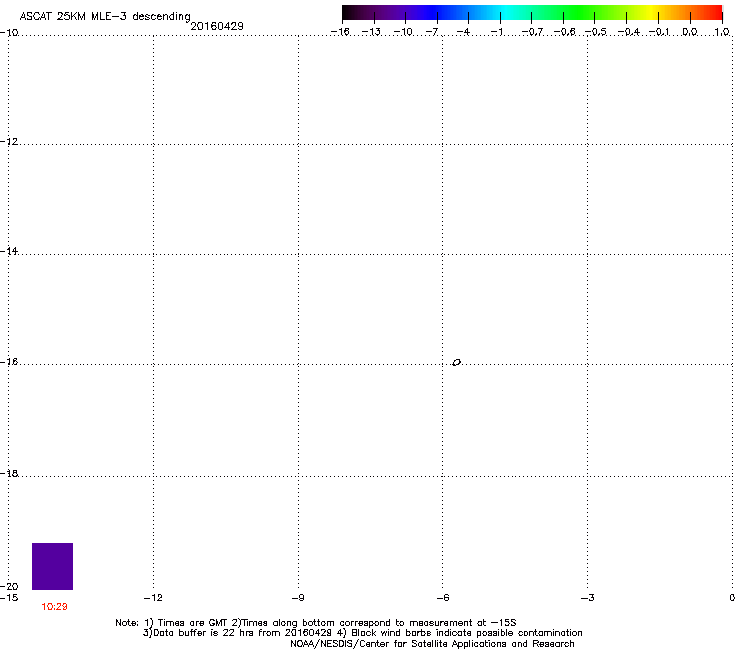Click the color bar label -1
The height and width of the screenshot is (650, 740).
click(497, 32)
